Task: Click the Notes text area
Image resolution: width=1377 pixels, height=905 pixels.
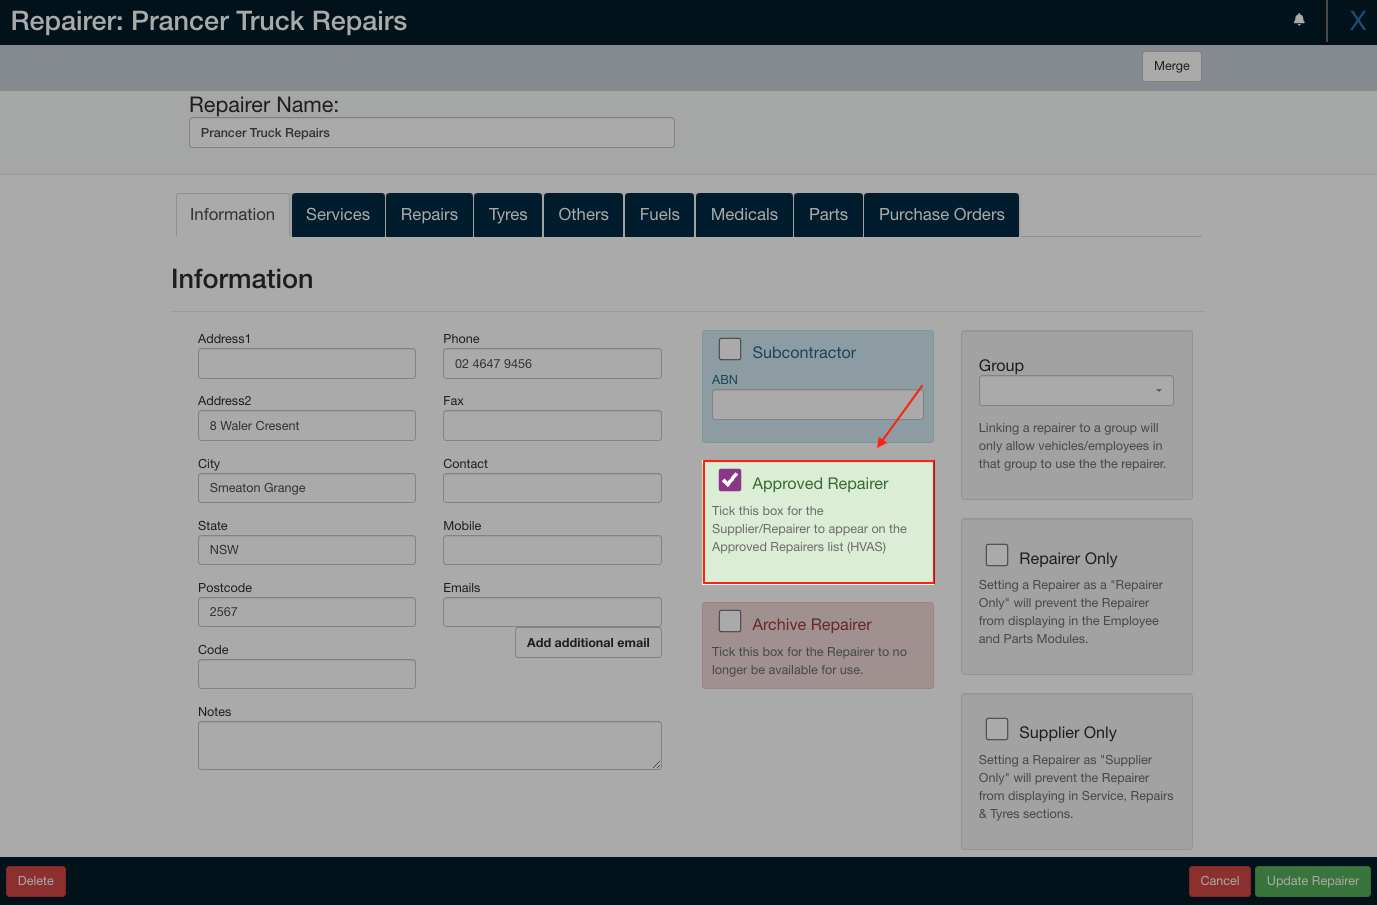Action: click(x=429, y=745)
